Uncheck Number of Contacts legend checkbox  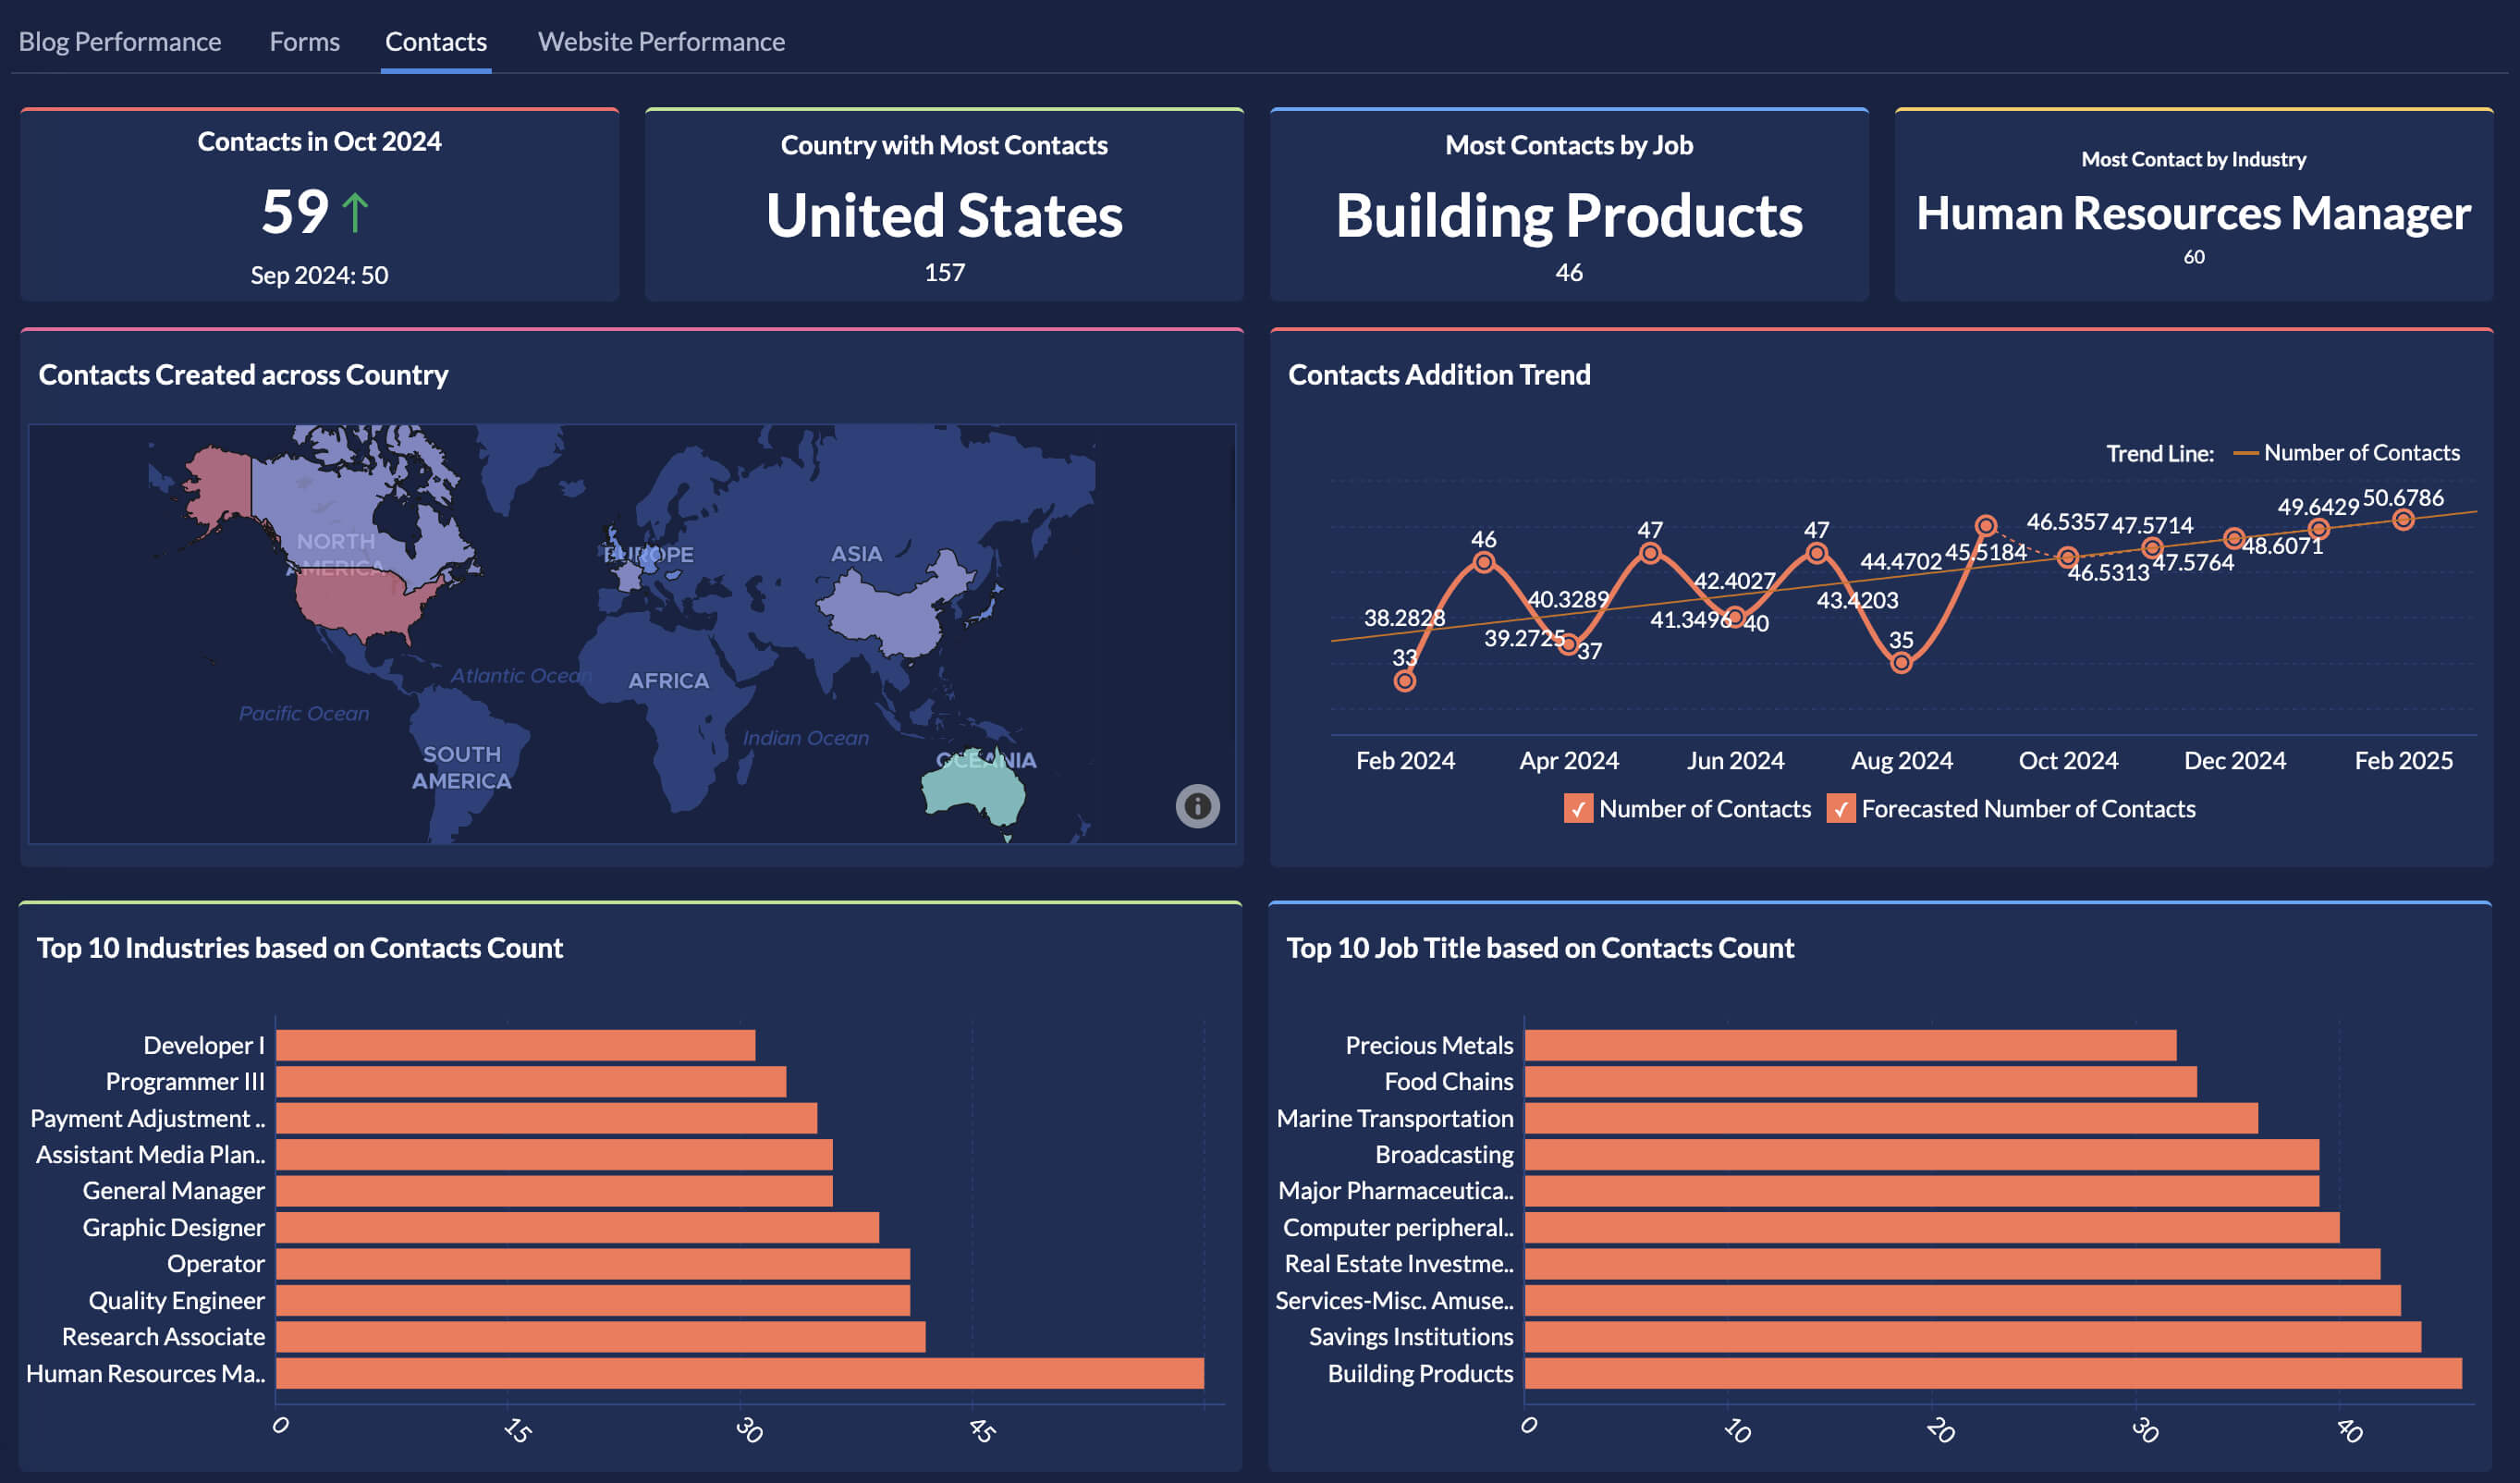[1577, 808]
